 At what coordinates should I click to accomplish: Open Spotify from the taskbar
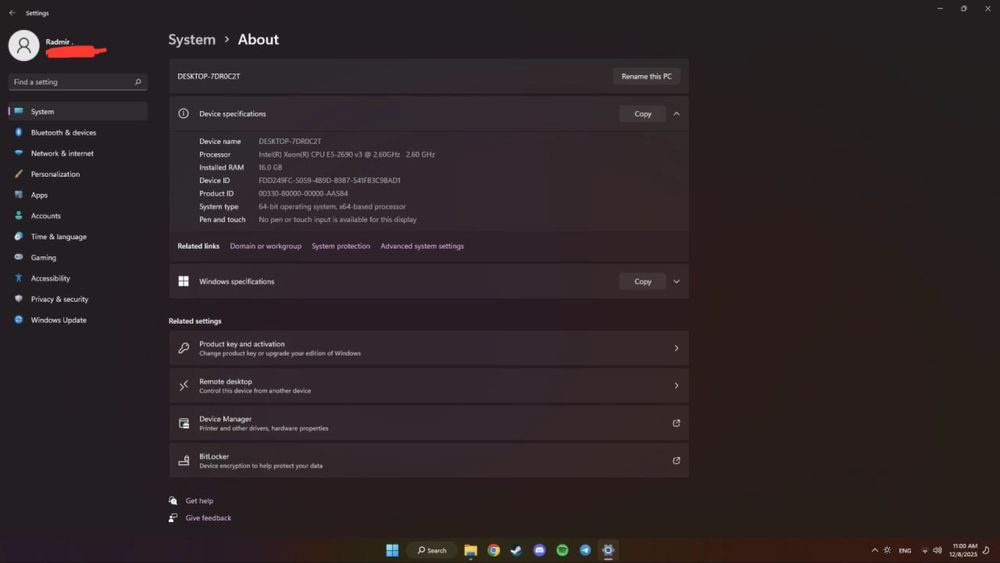point(562,550)
